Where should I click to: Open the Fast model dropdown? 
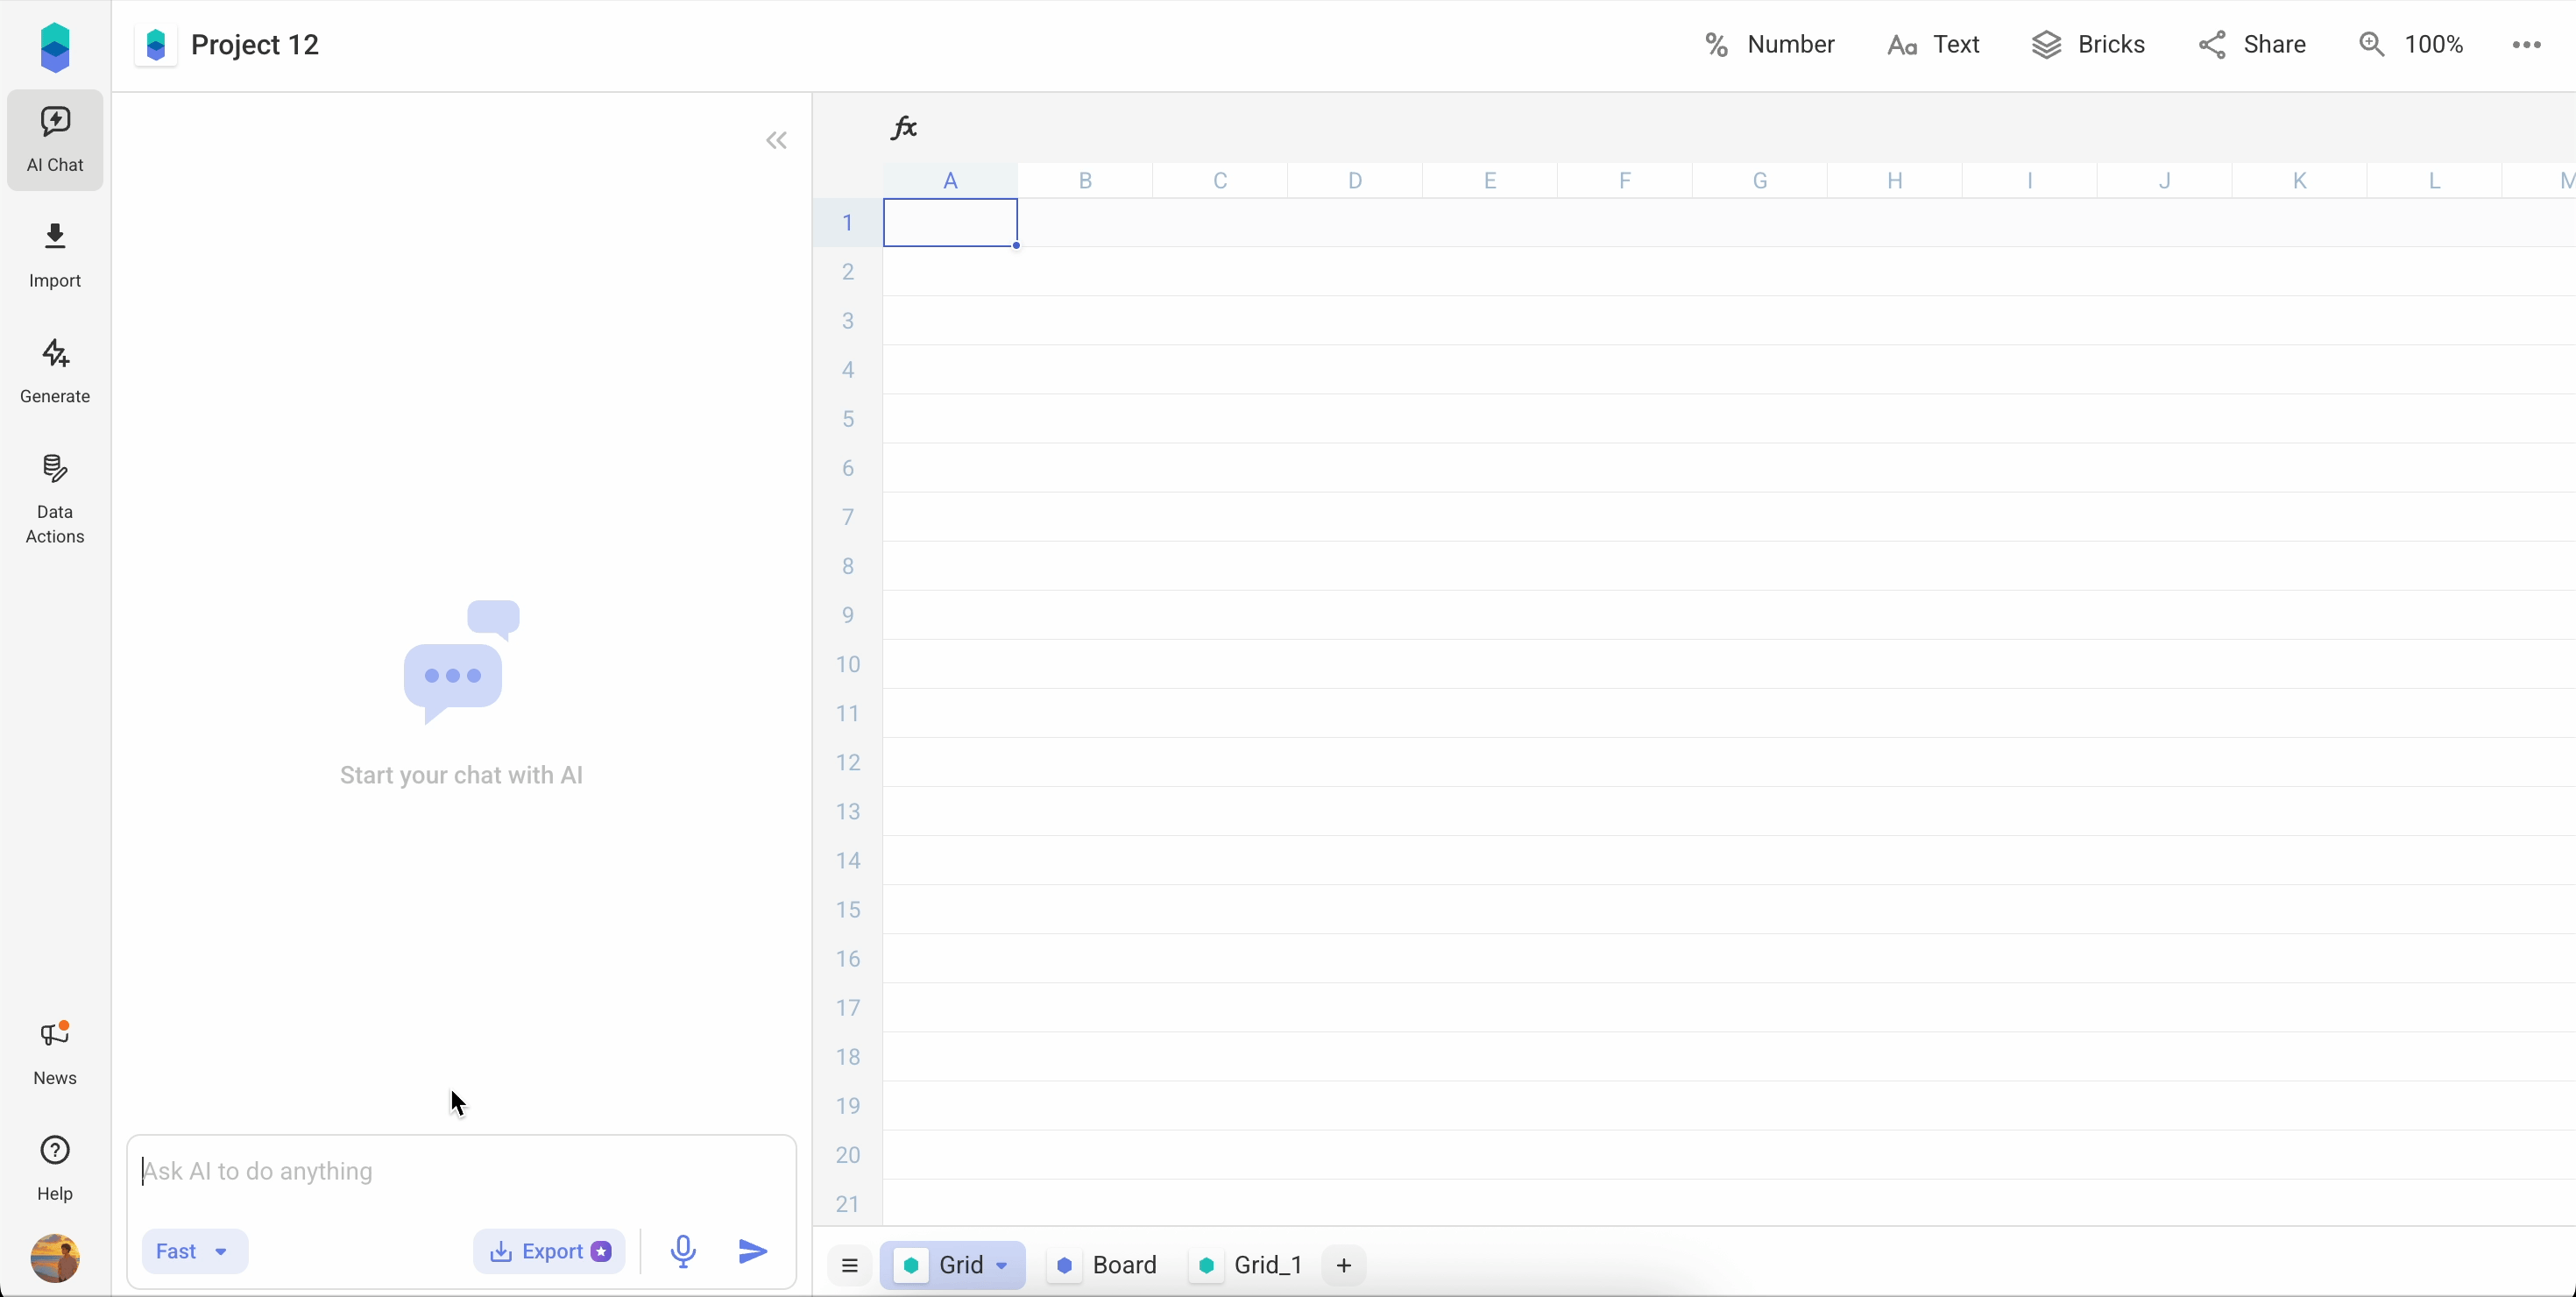[194, 1251]
